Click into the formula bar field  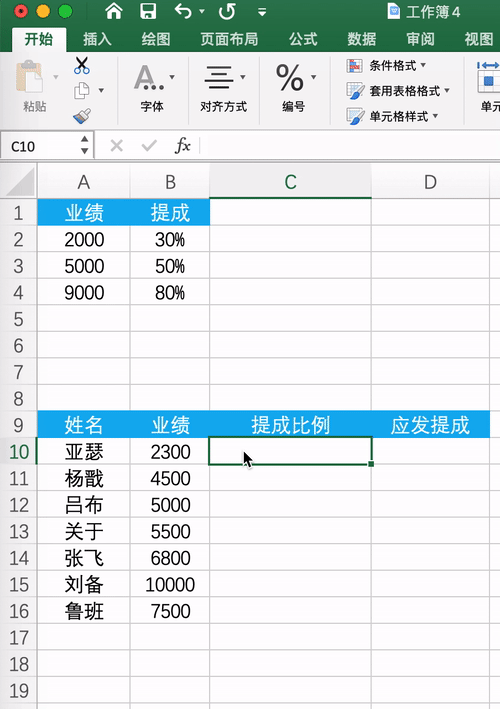click(349, 146)
